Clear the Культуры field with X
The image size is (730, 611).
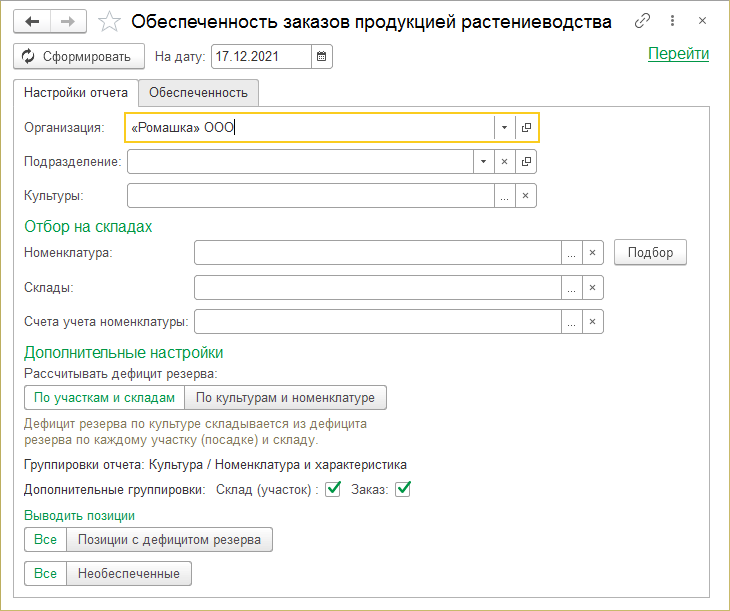526,196
